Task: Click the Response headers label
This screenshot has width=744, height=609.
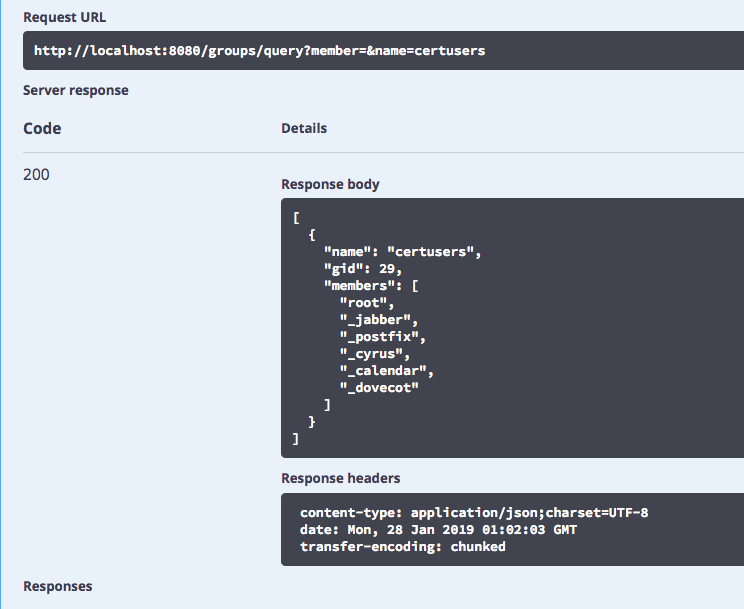Action: pos(341,478)
